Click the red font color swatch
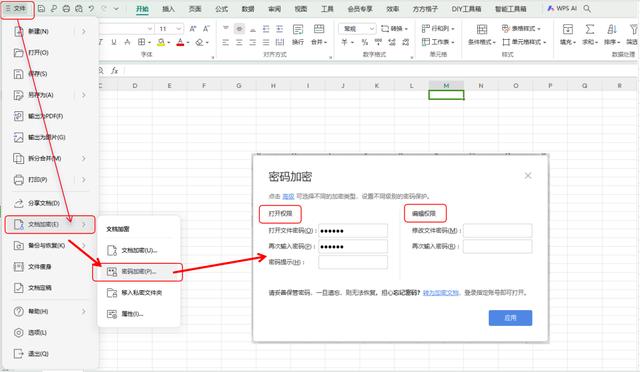Screen dimensions: 640x372 180,42
